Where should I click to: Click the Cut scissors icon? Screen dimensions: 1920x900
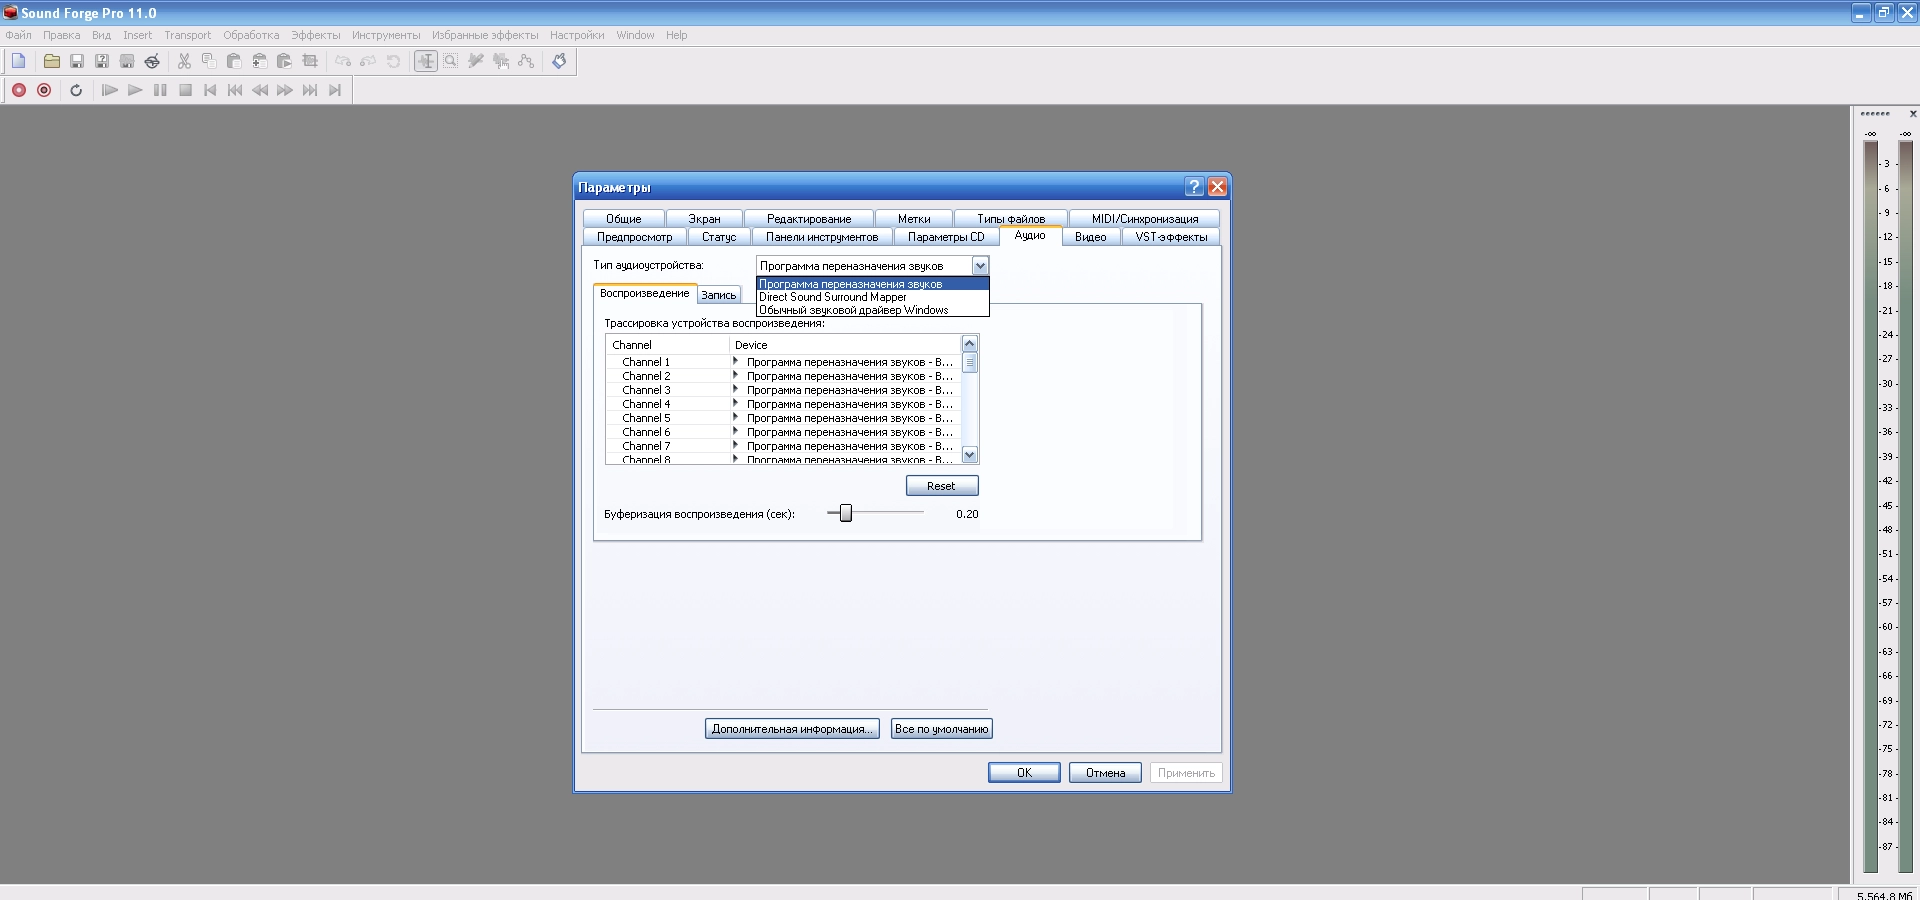[x=184, y=61]
